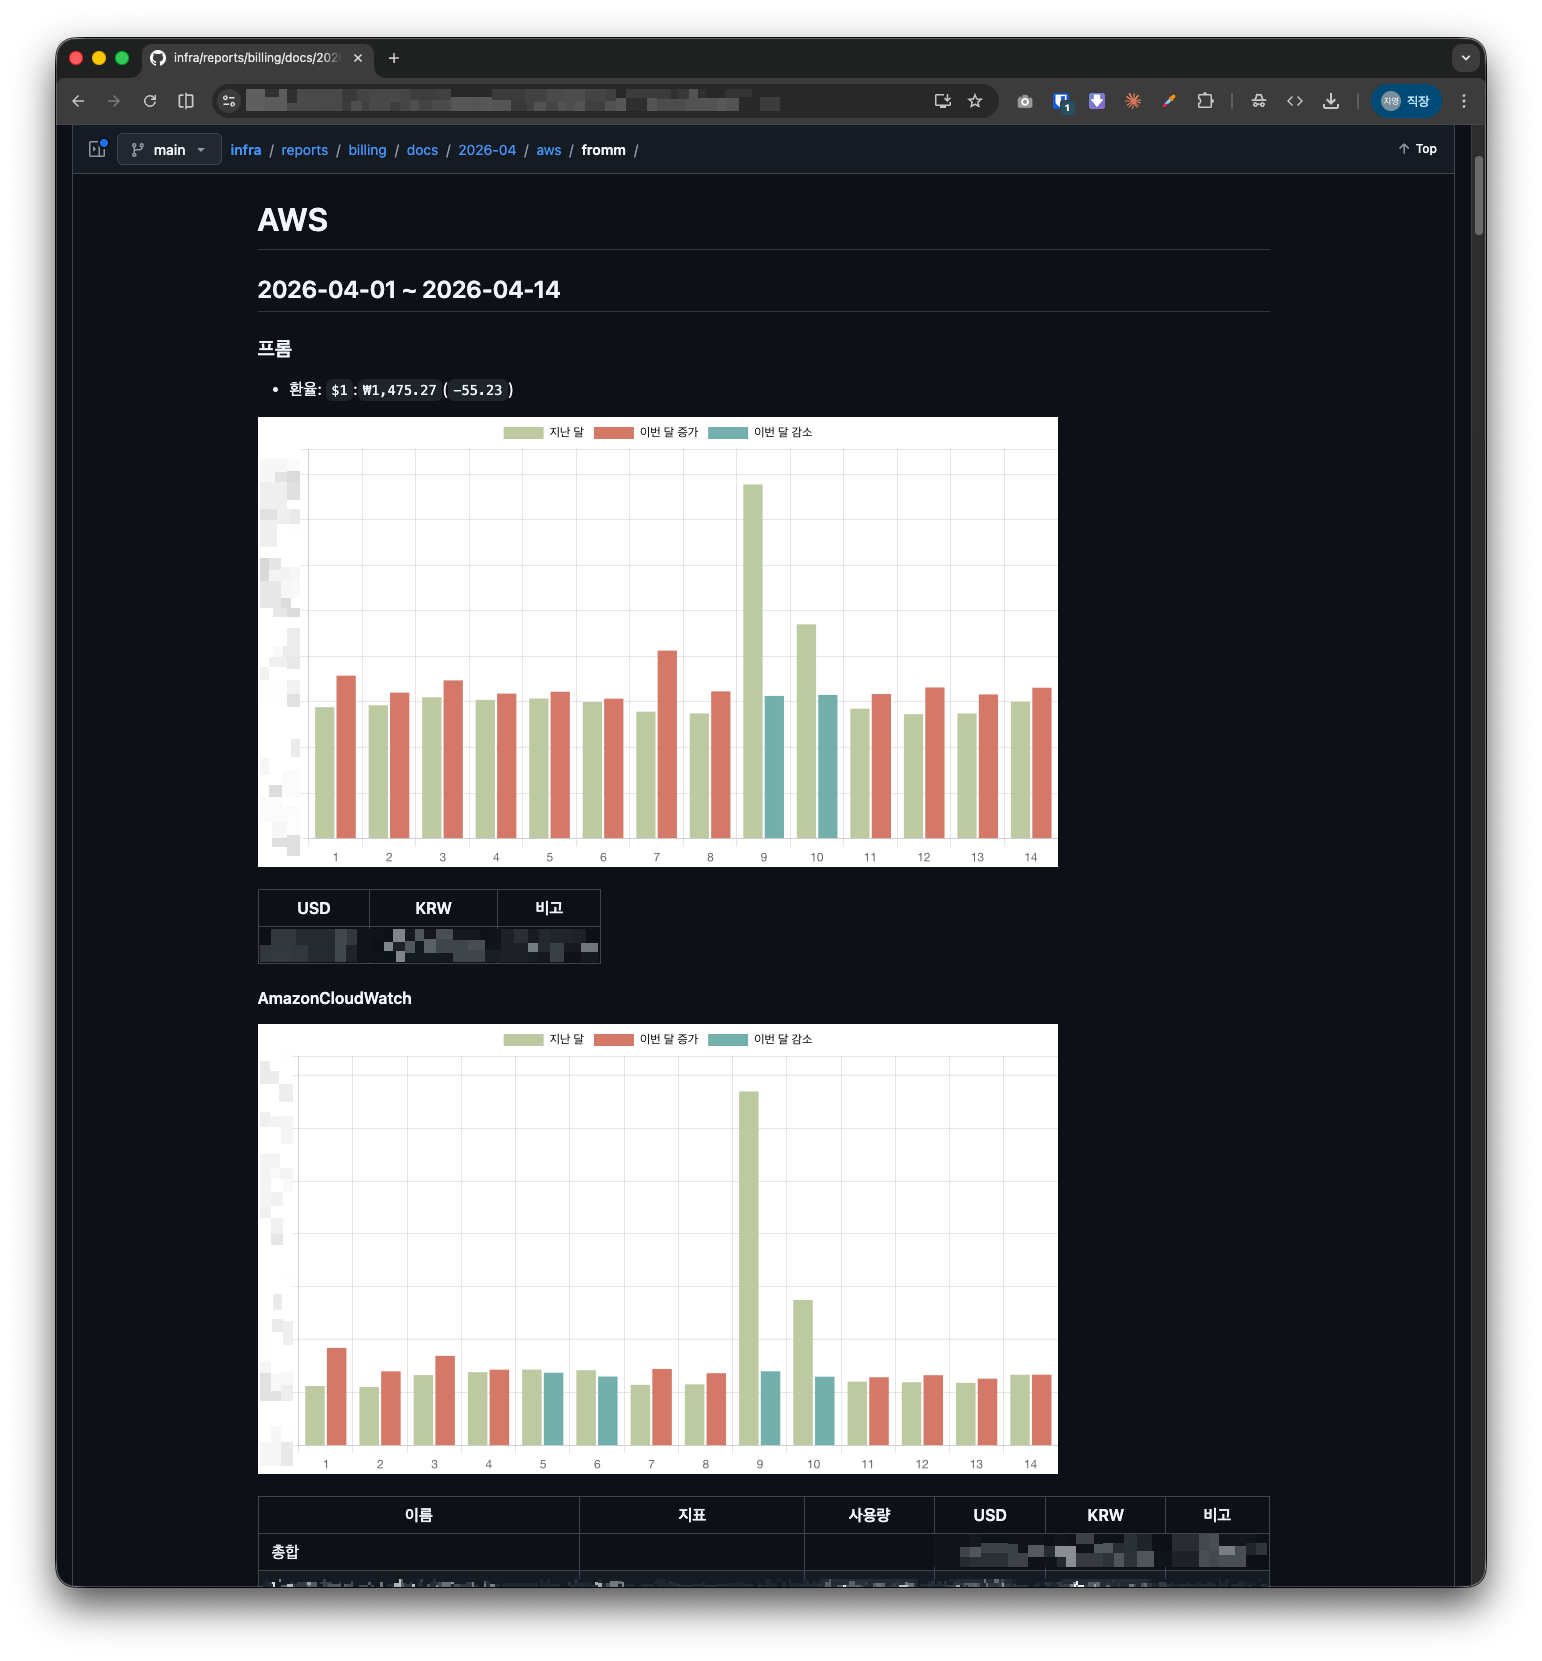Open the main branch selector dropdown
The width and height of the screenshot is (1542, 1661).
pos(169,150)
